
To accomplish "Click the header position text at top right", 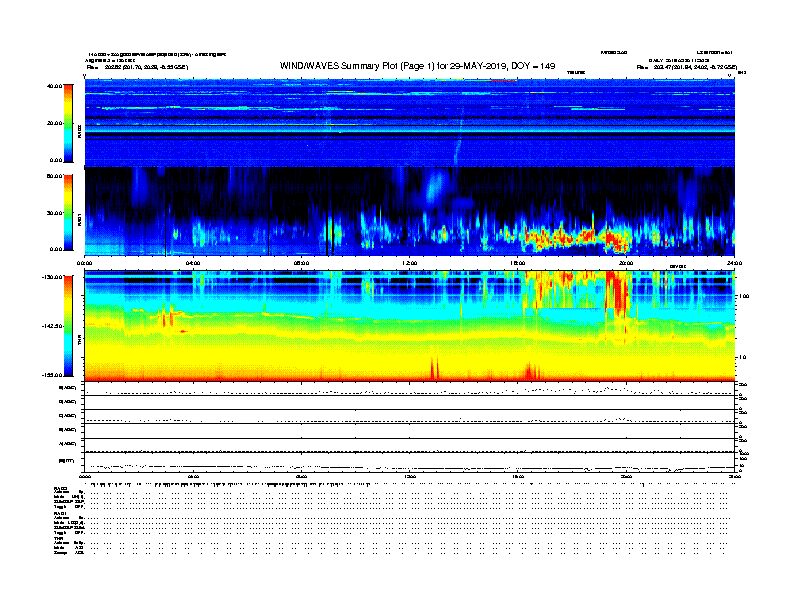I will pos(687,67).
